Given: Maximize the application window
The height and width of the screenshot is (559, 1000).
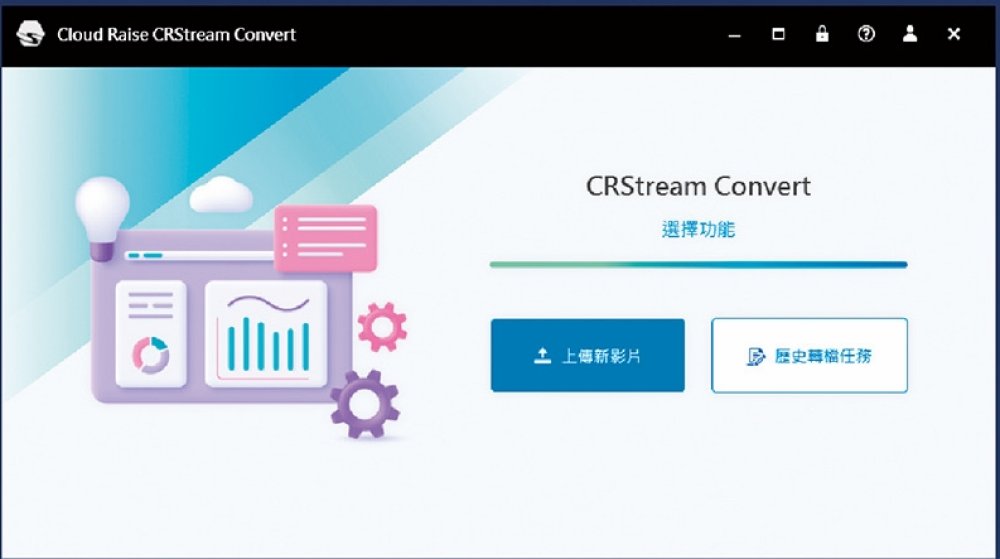Looking at the screenshot, I should coord(778,34).
